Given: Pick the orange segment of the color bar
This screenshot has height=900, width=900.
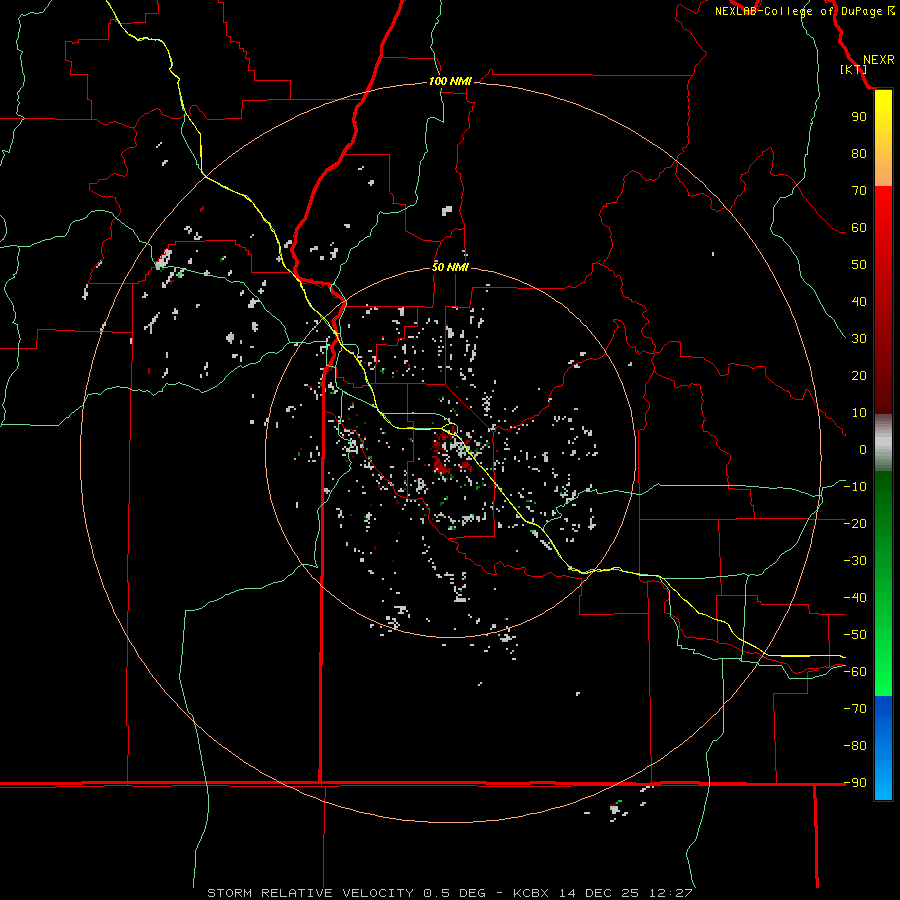Looking at the screenshot, I should (x=883, y=170).
